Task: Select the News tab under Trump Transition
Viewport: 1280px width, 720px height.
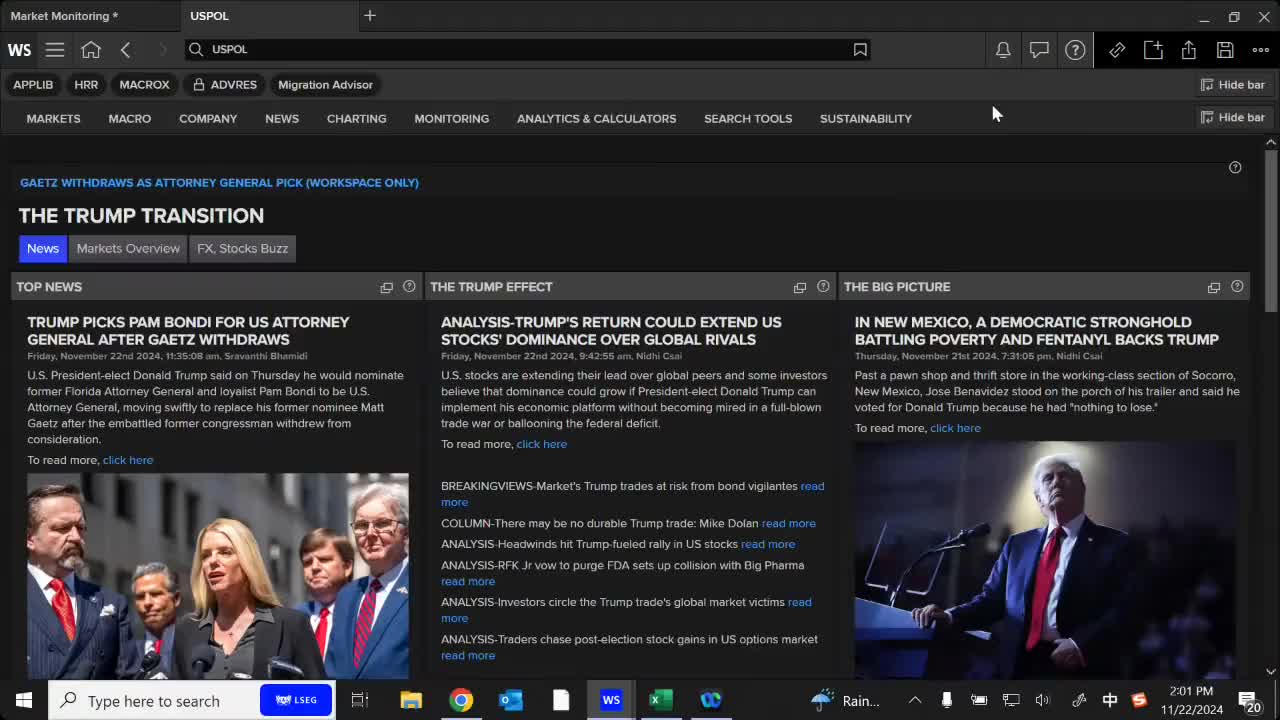Action: click(43, 248)
